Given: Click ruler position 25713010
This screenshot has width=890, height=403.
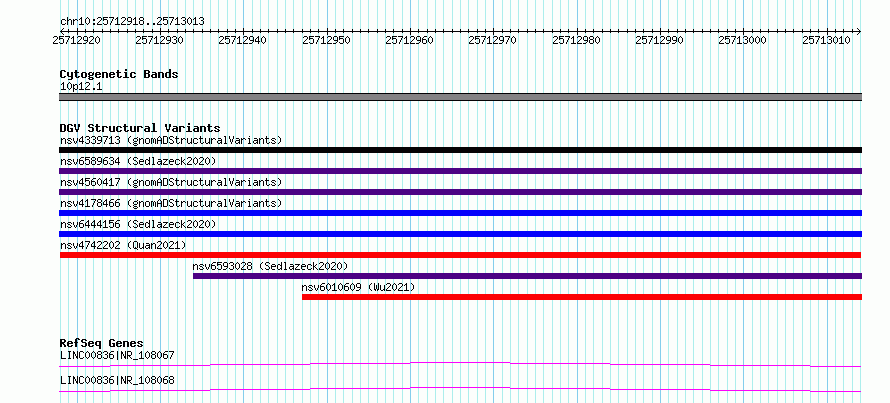Looking at the screenshot, I should coord(826,40).
